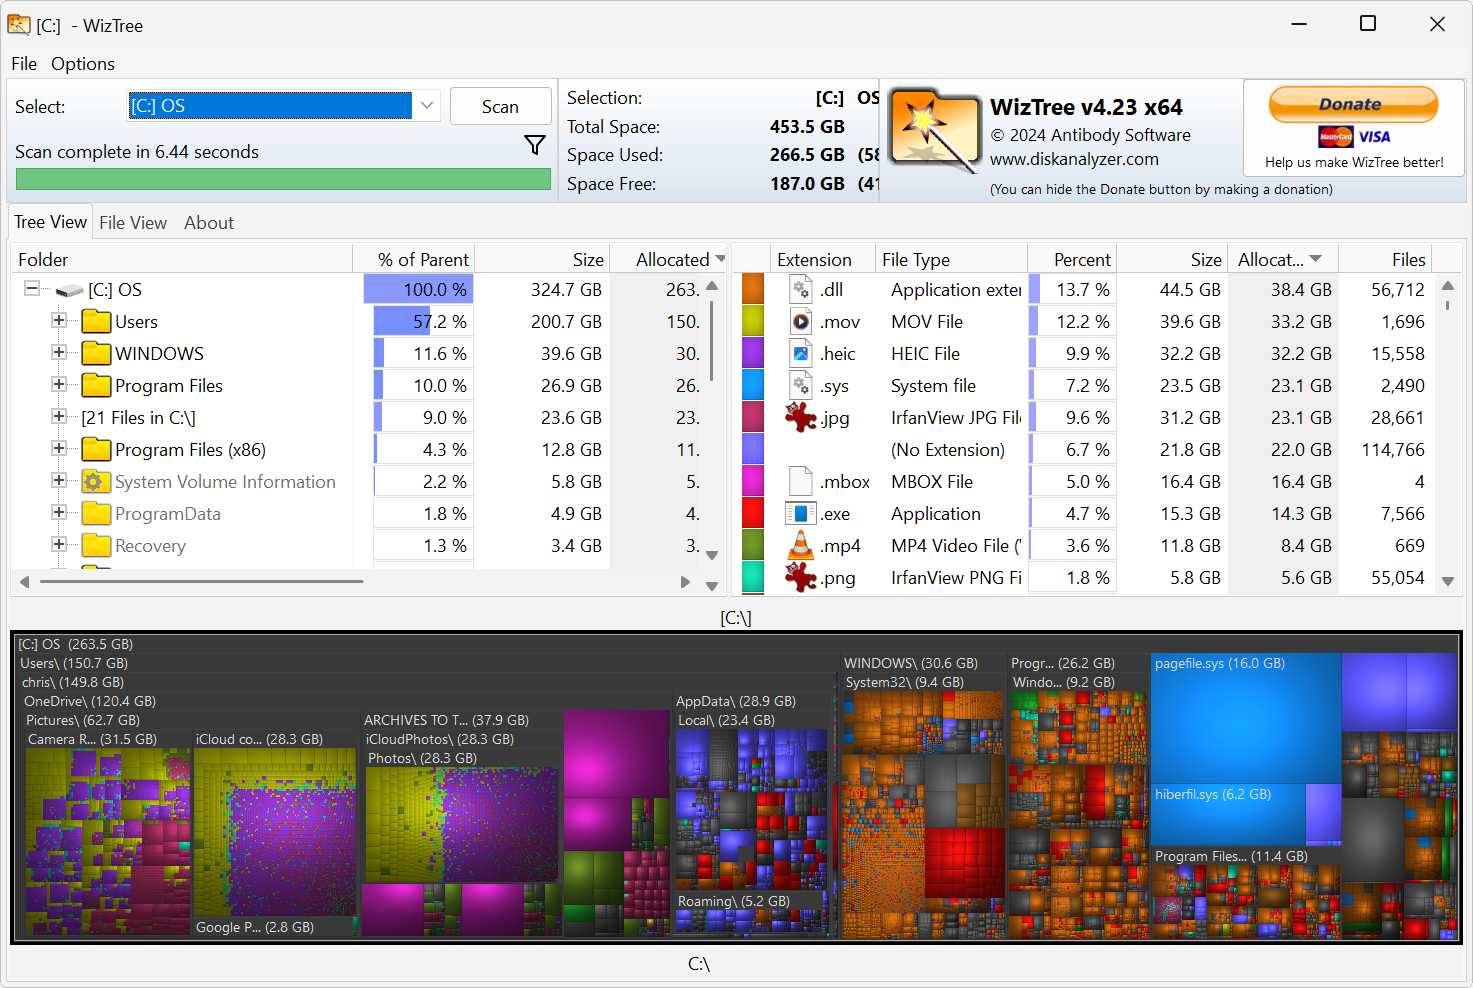Click the .mp4 video cone icon
1473x988 pixels.
click(800, 545)
